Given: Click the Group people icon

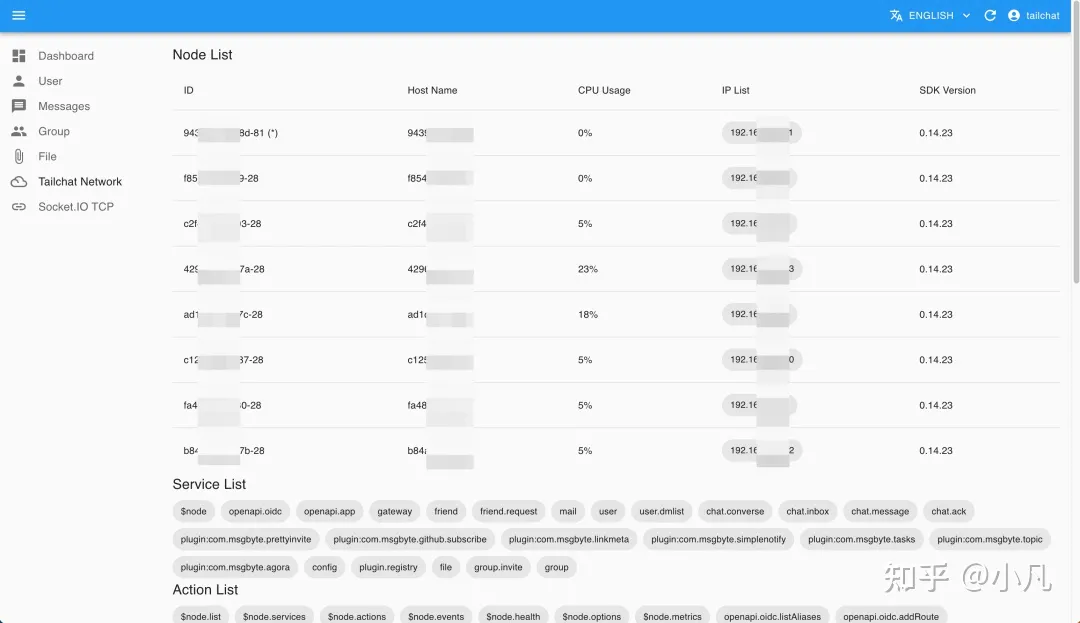Looking at the screenshot, I should (19, 131).
